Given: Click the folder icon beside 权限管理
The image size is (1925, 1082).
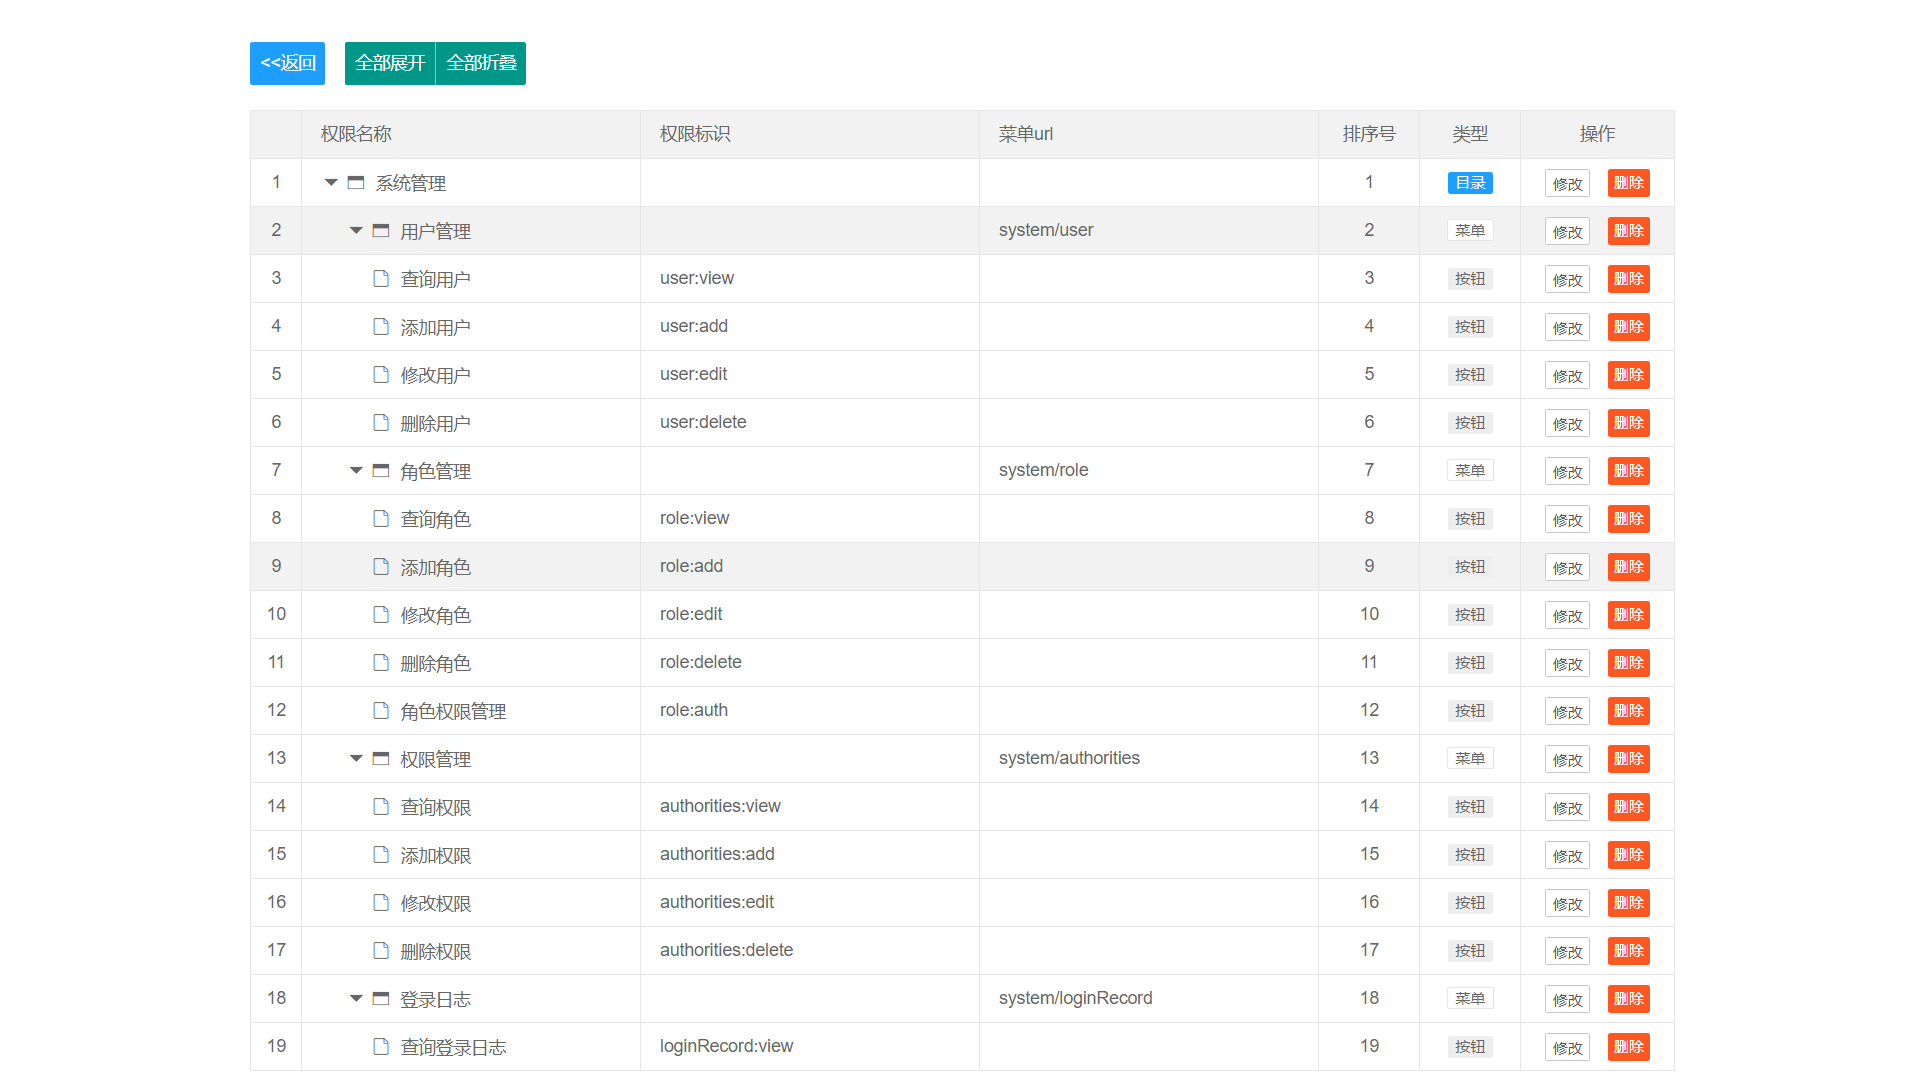Looking at the screenshot, I should coord(381,759).
